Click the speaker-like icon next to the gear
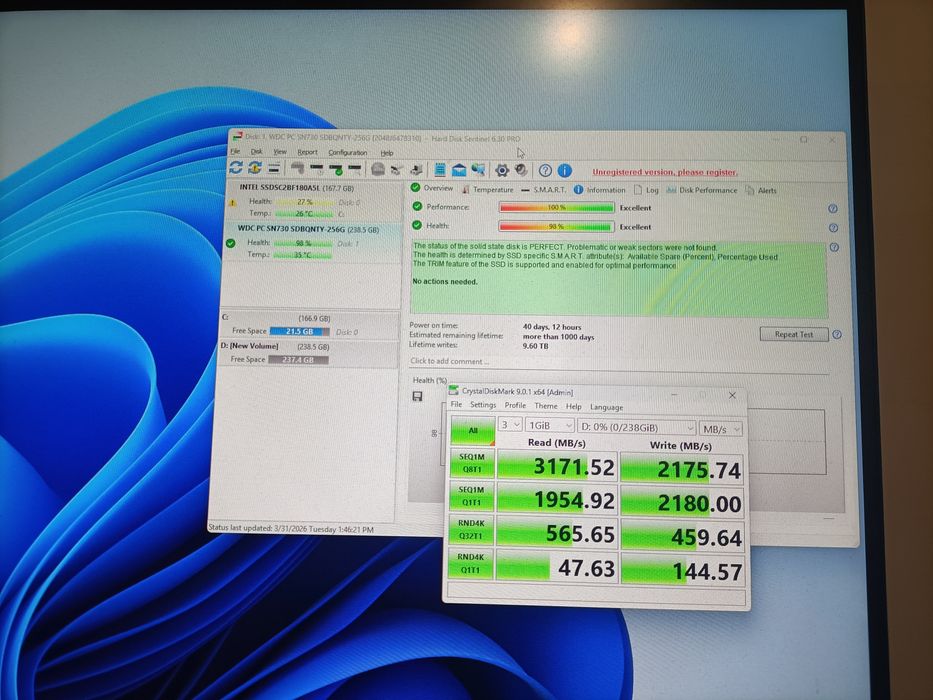This screenshot has height=700, width=933. pyautogui.click(x=521, y=171)
